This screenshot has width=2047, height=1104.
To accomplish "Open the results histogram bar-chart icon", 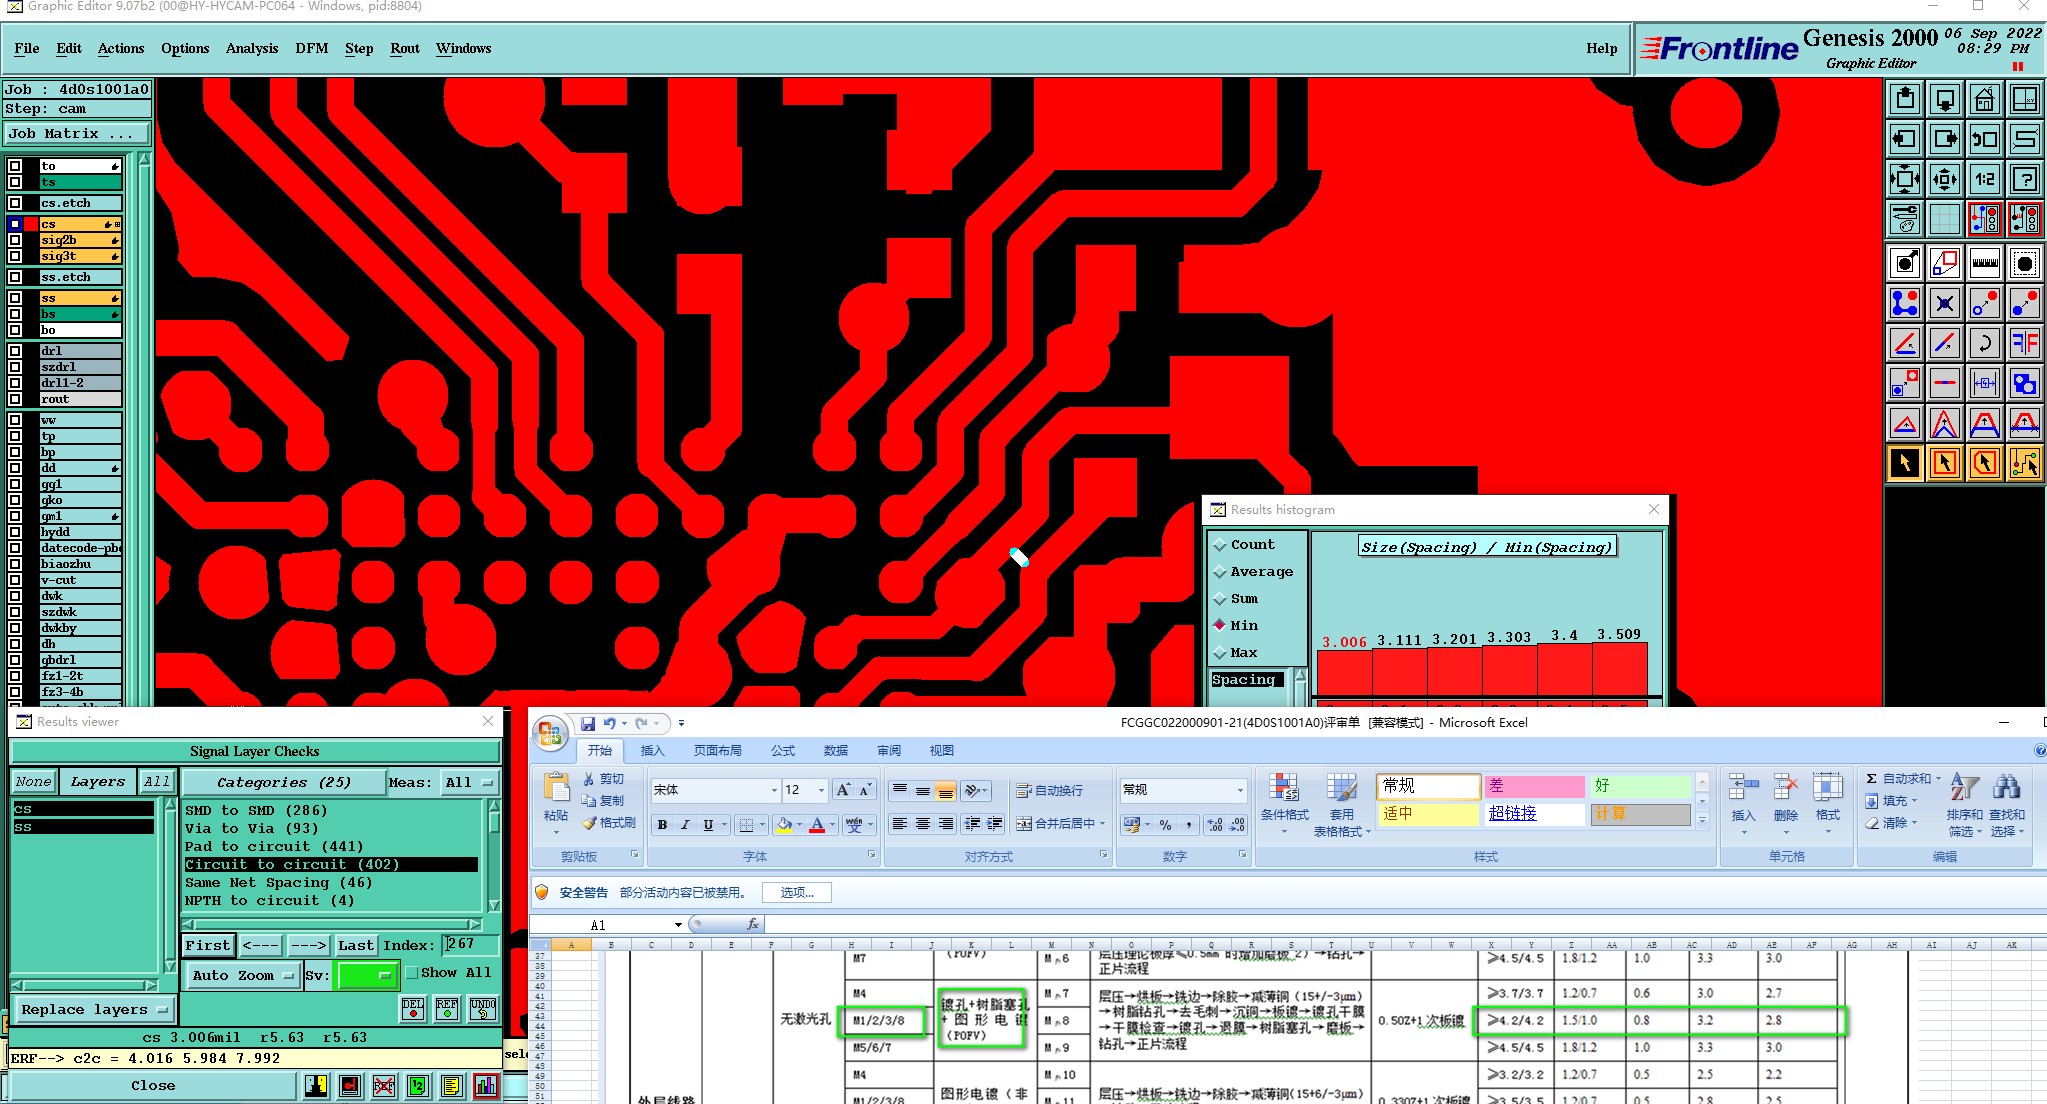I will click(486, 1086).
